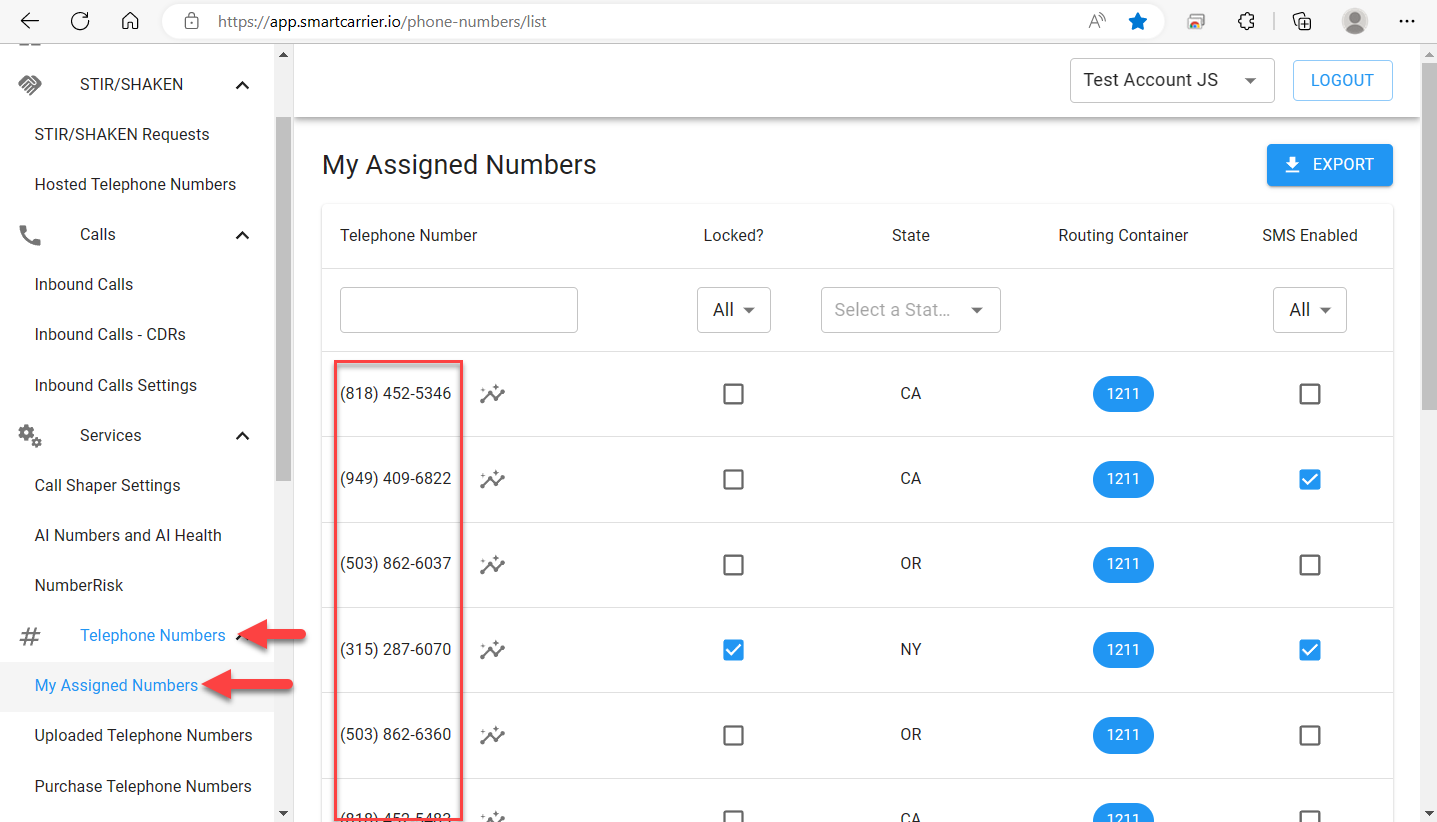
Task: Open insights icon for (818) 452-5346
Action: [492, 394]
